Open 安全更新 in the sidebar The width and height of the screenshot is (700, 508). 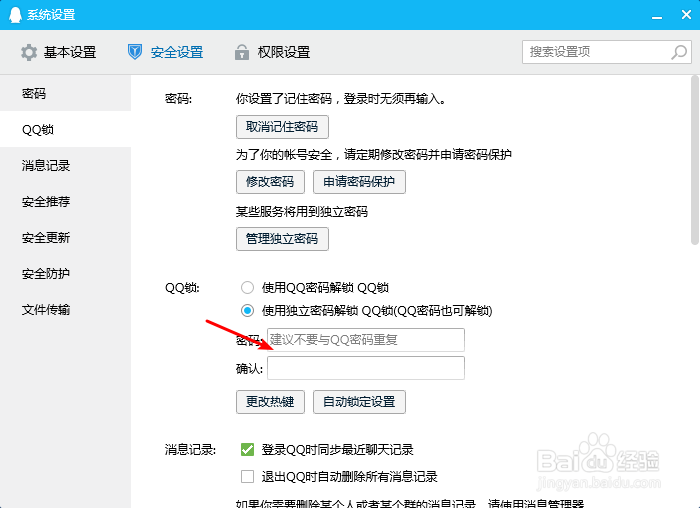click(65, 237)
